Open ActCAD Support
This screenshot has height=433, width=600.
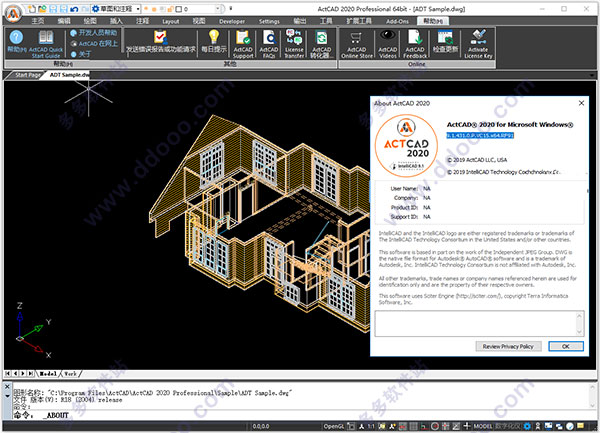point(243,44)
